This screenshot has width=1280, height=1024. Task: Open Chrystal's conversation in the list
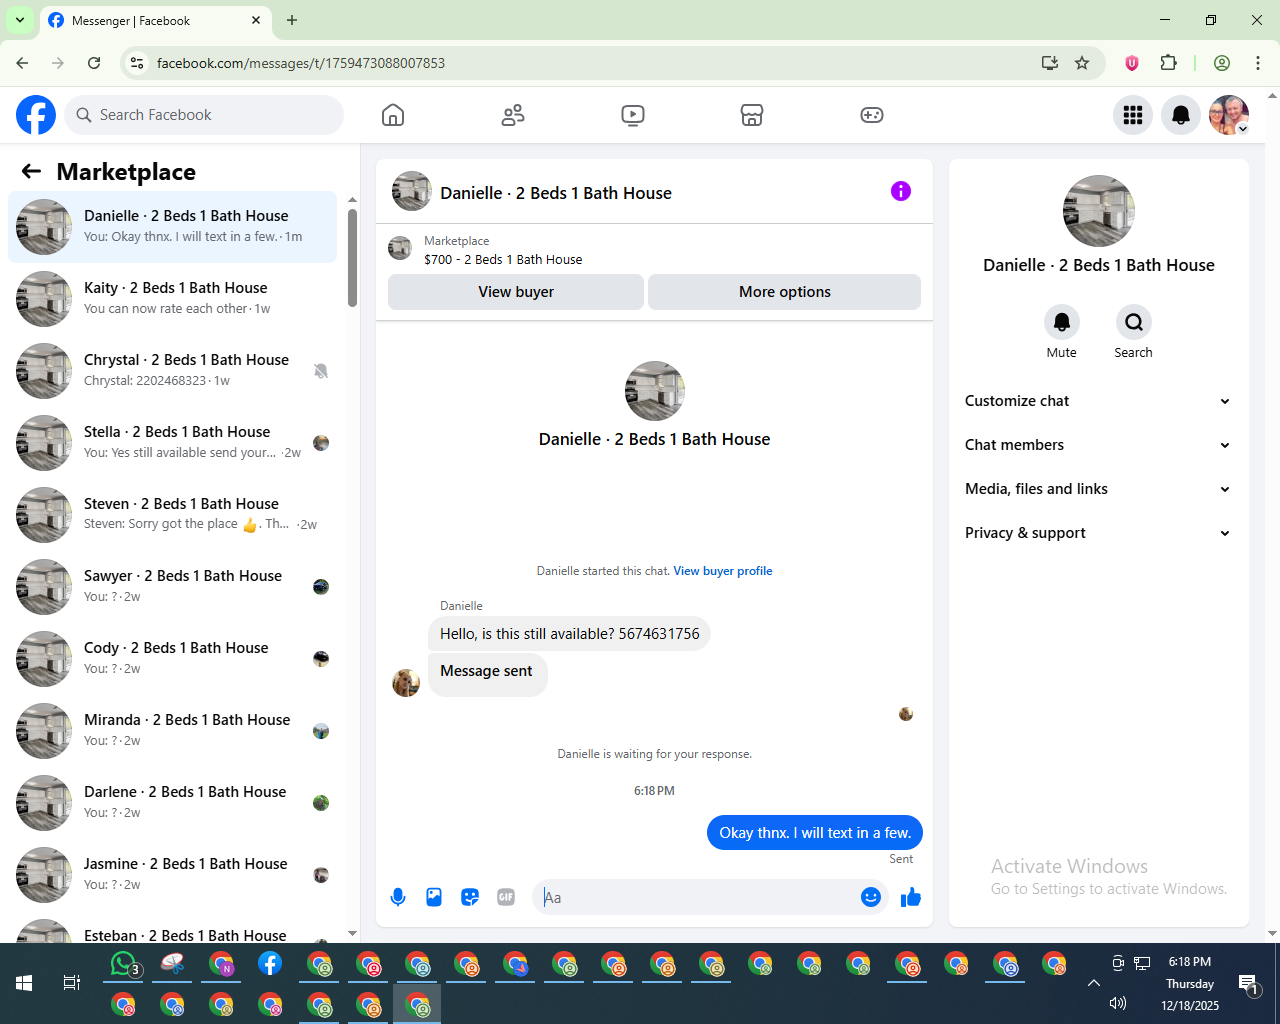pos(173,371)
